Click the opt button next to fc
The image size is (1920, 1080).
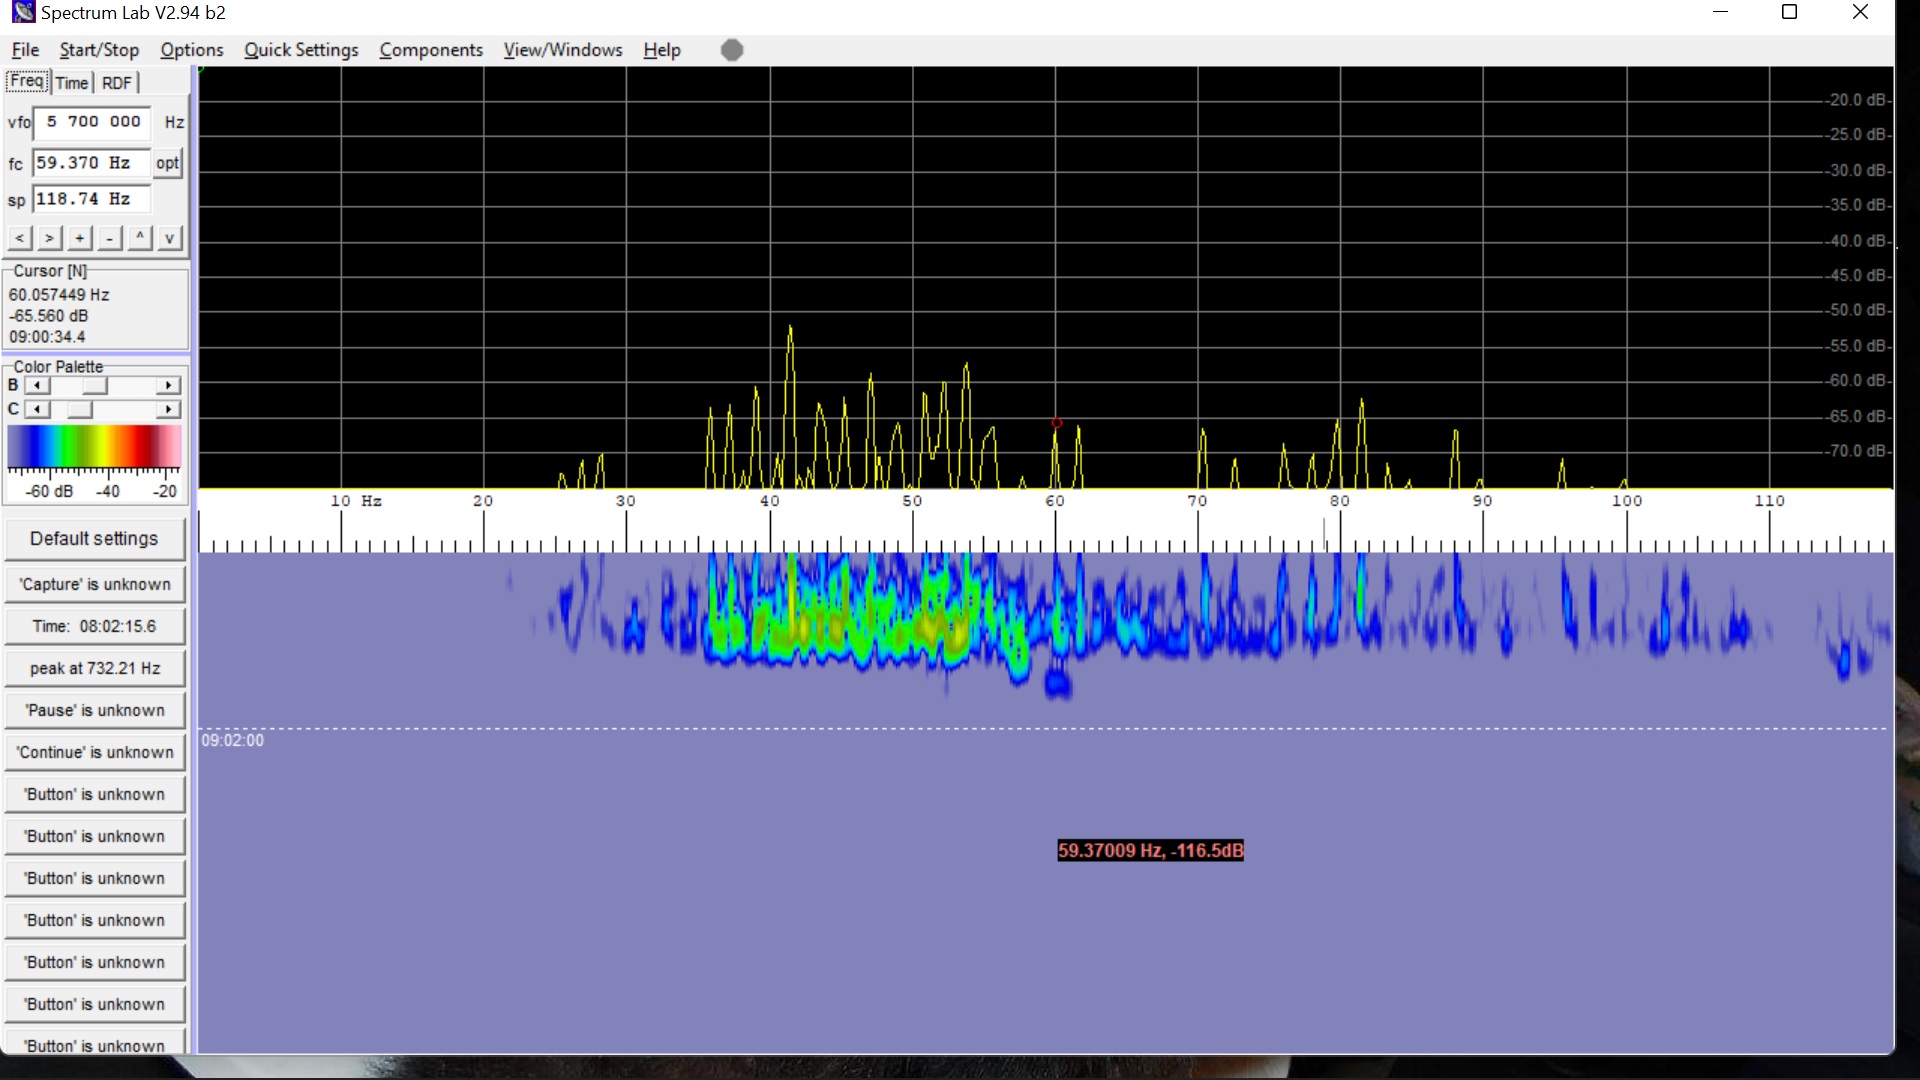pos(168,163)
